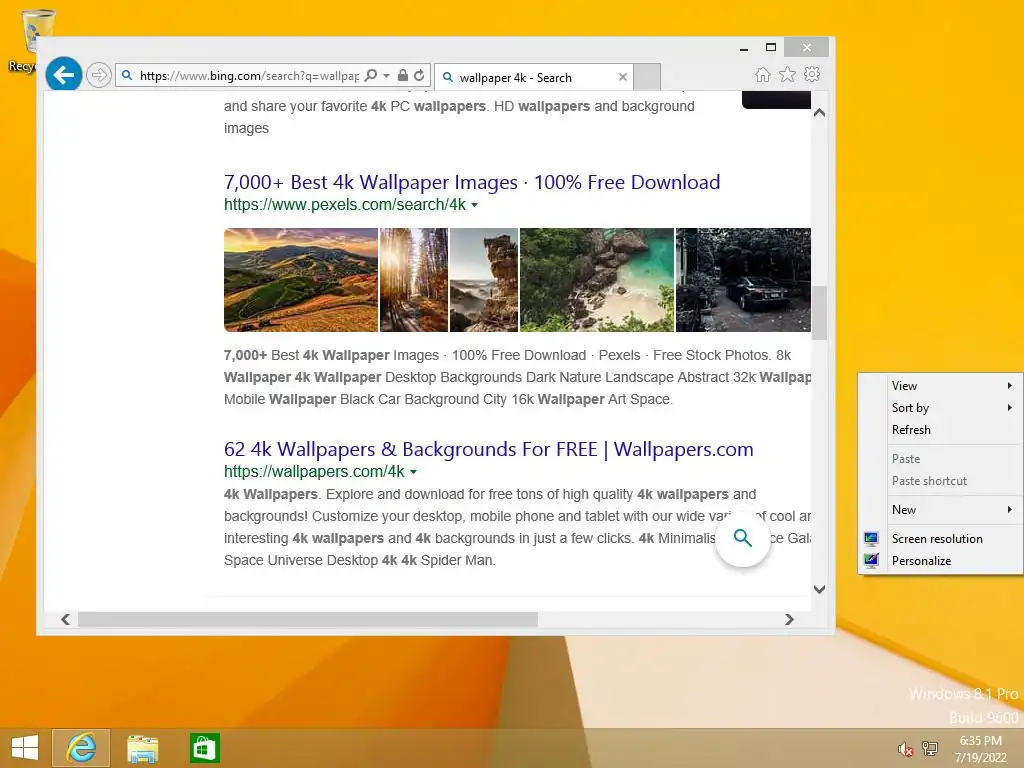Image resolution: width=1024 pixels, height=768 pixels.
Task: Click the security lock icon
Action: coord(403,75)
